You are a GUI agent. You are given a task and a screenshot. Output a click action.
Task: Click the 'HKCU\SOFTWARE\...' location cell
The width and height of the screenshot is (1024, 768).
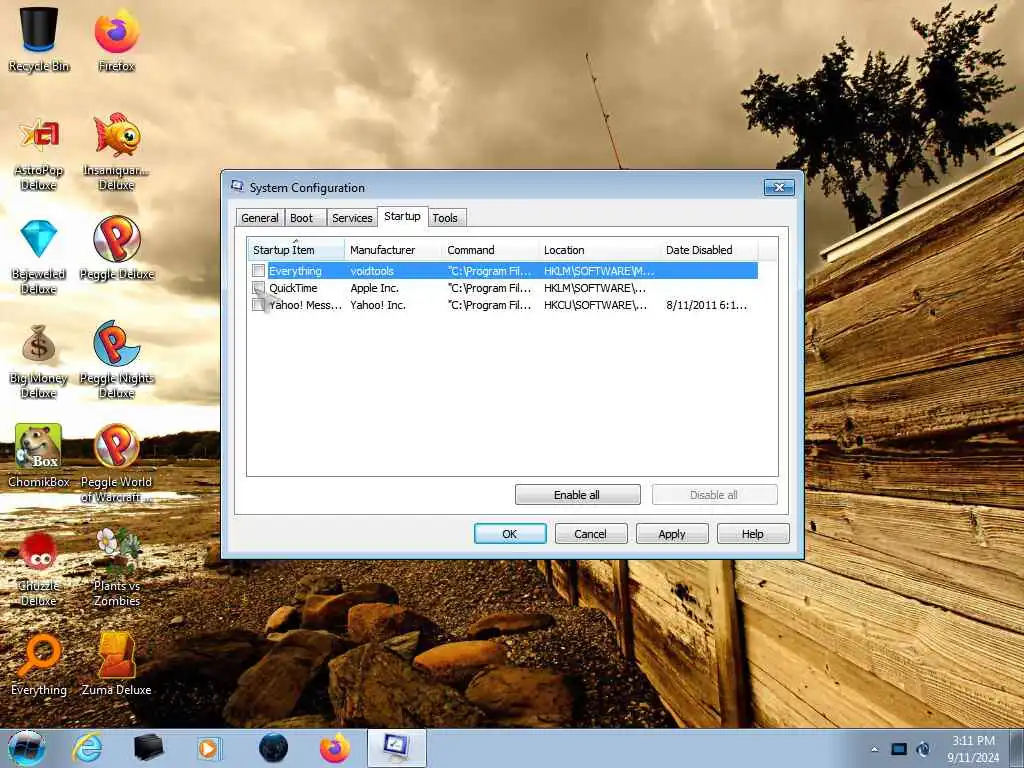point(595,305)
